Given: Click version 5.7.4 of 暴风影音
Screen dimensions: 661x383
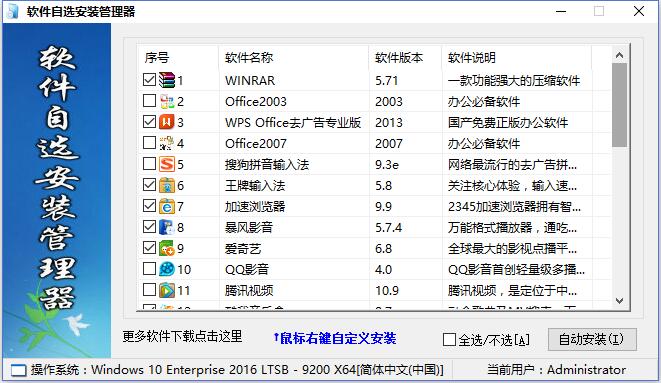Looking at the screenshot, I should [389, 228].
